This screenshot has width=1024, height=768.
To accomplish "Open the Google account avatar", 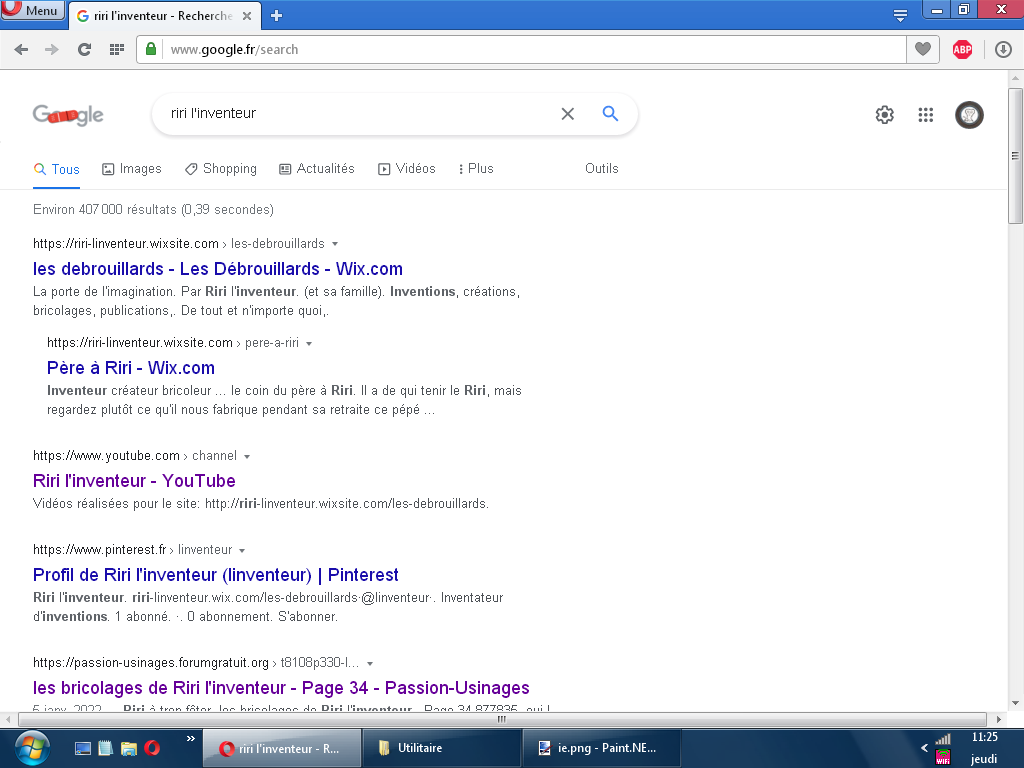I will pos(969,115).
